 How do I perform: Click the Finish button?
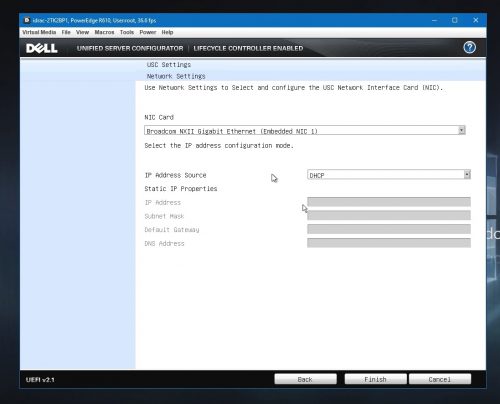pyautogui.click(x=375, y=379)
